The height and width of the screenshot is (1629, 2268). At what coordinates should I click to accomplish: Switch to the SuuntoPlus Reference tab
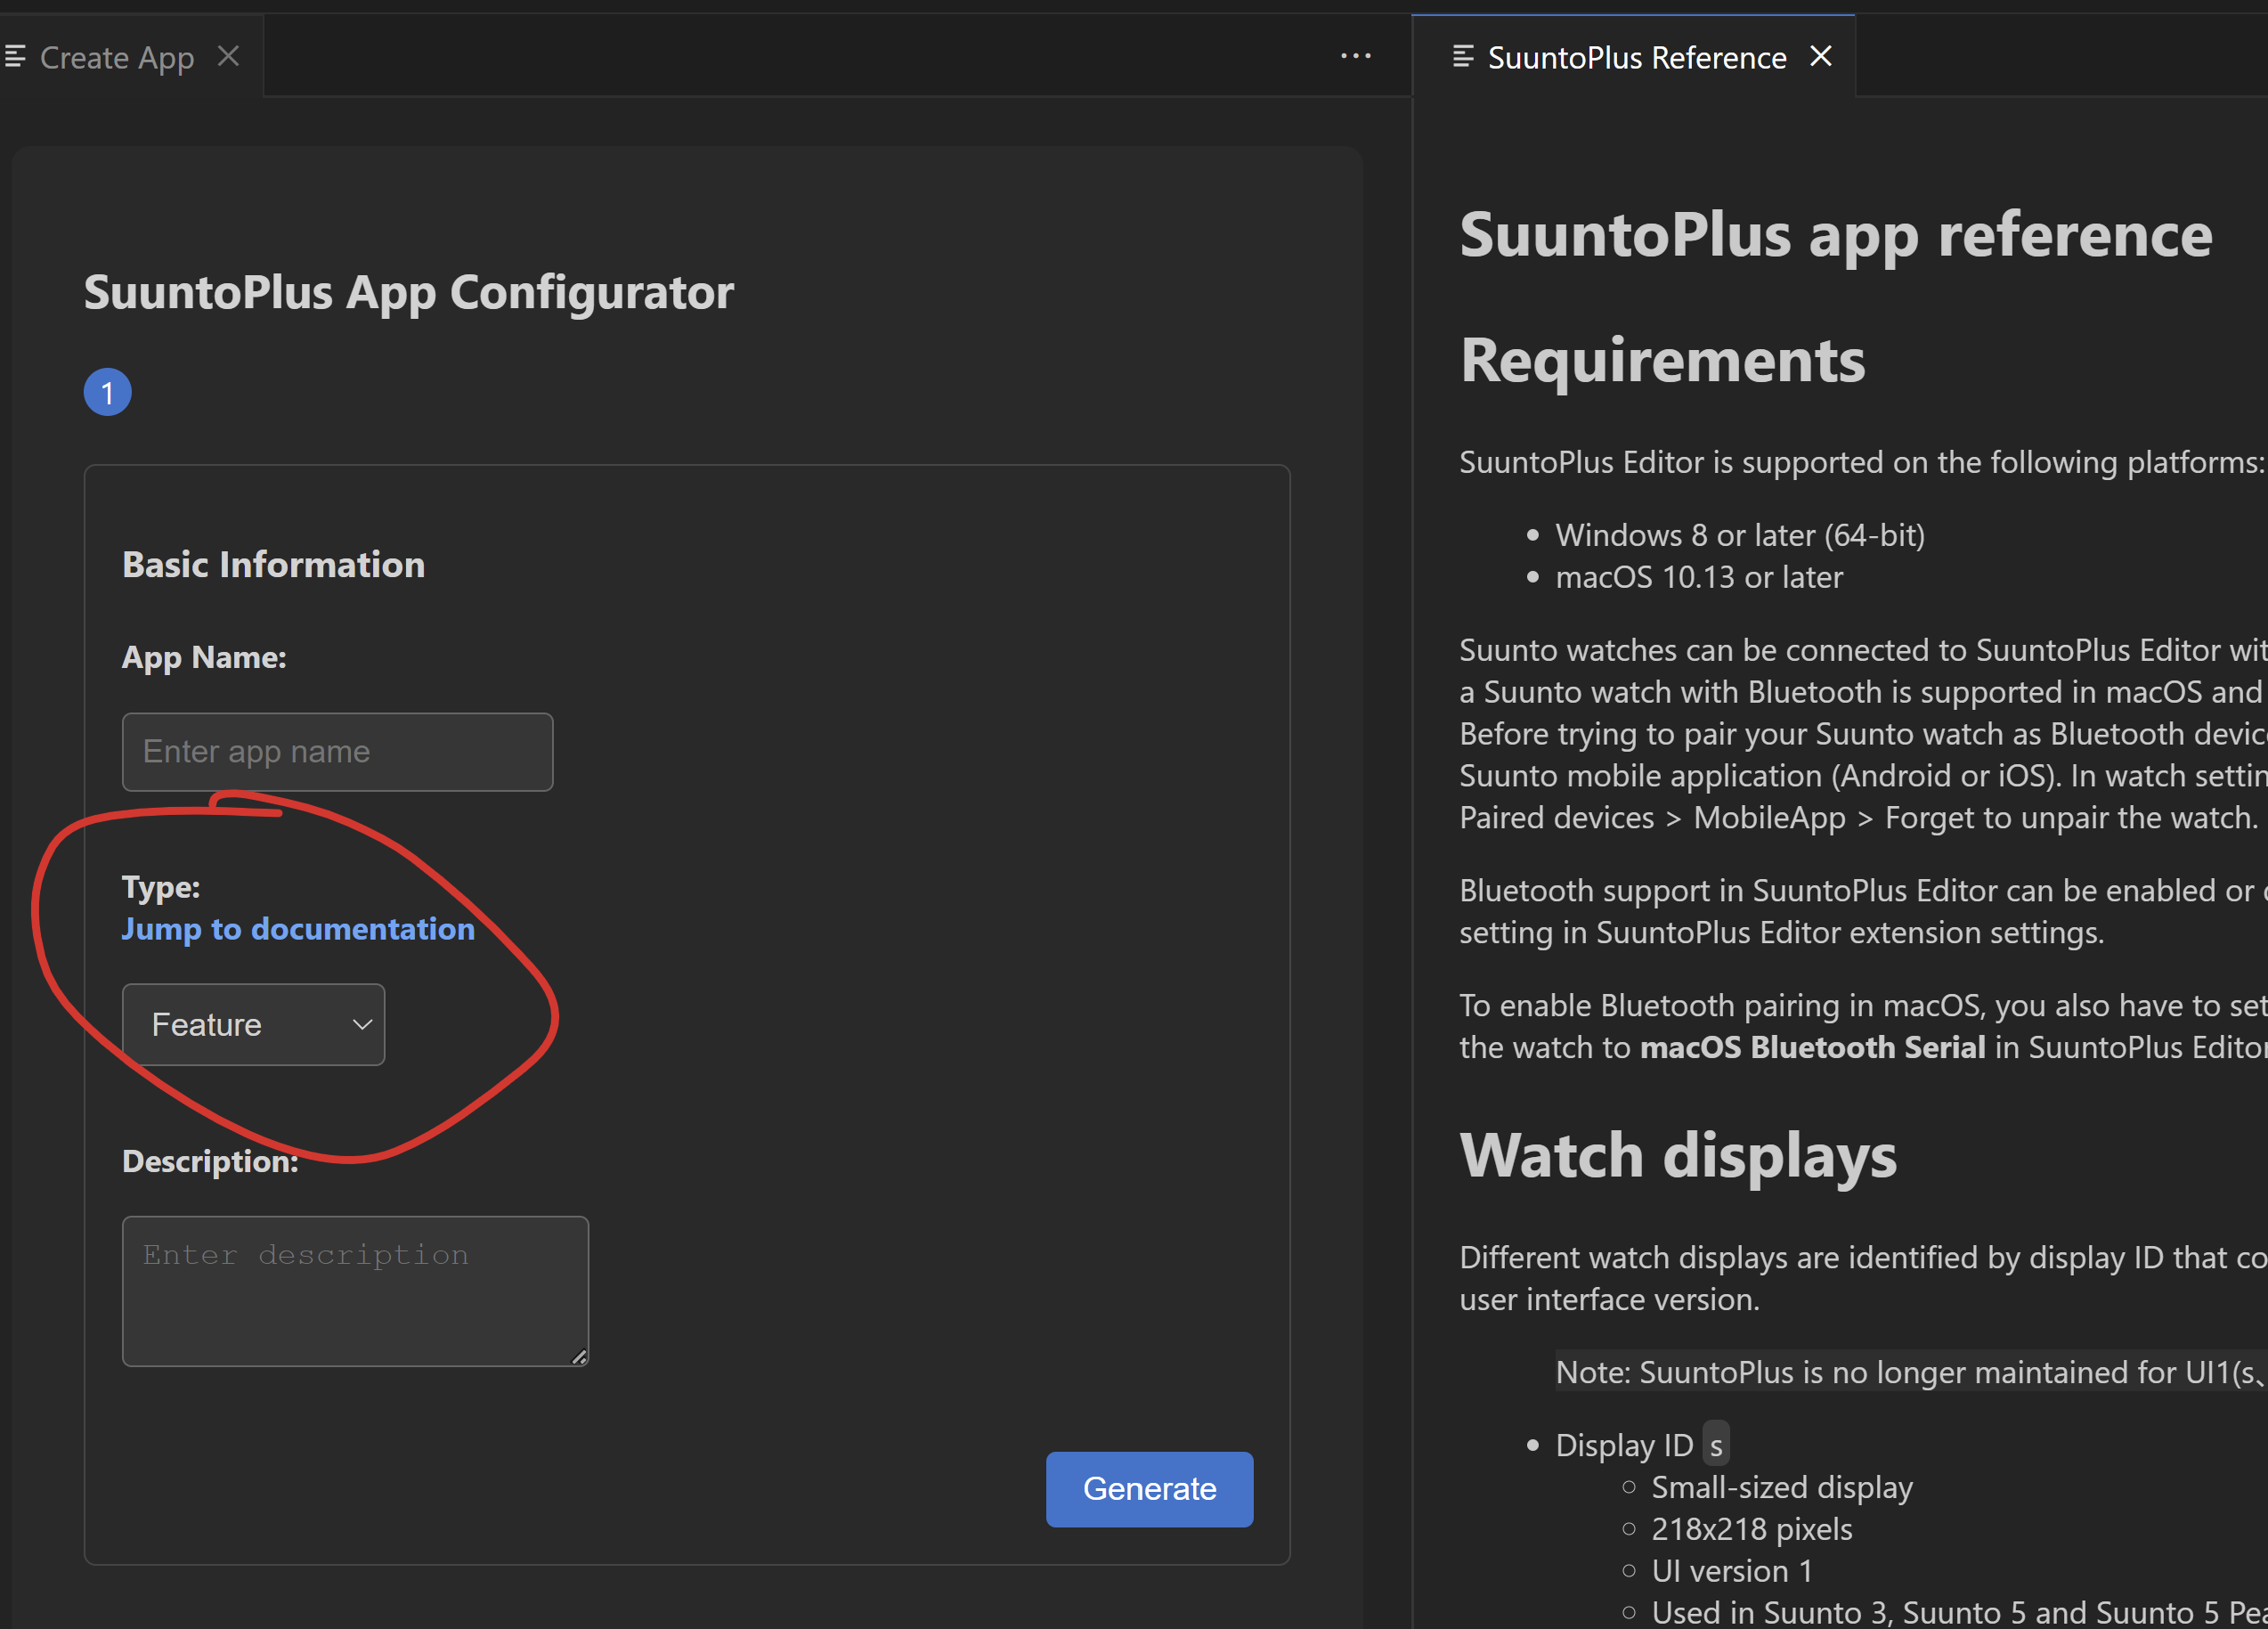click(x=1636, y=58)
